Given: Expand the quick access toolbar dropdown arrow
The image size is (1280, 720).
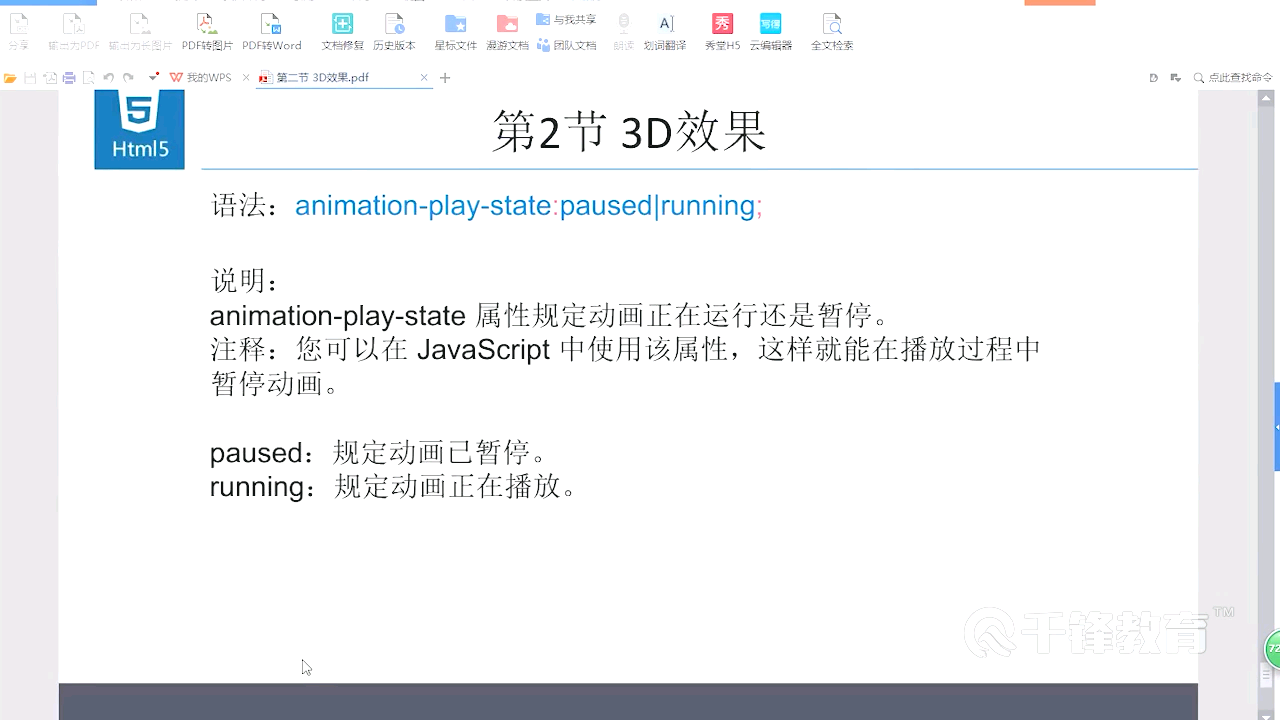Looking at the screenshot, I should point(153,77).
